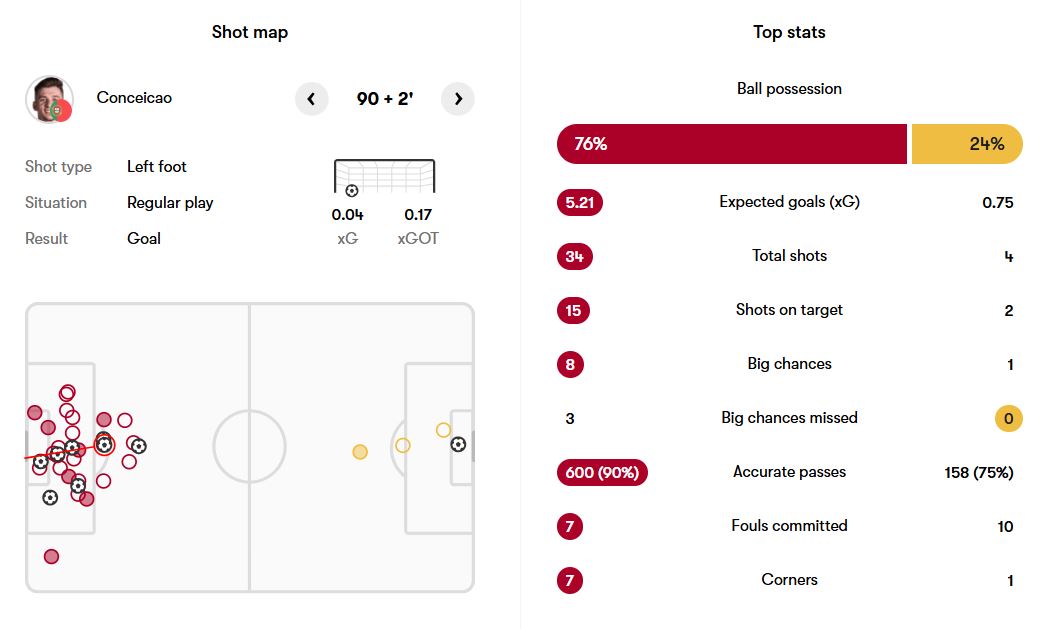Select the filled yellow shot marker near midfield
The image size is (1056, 629).
click(360, 452)
